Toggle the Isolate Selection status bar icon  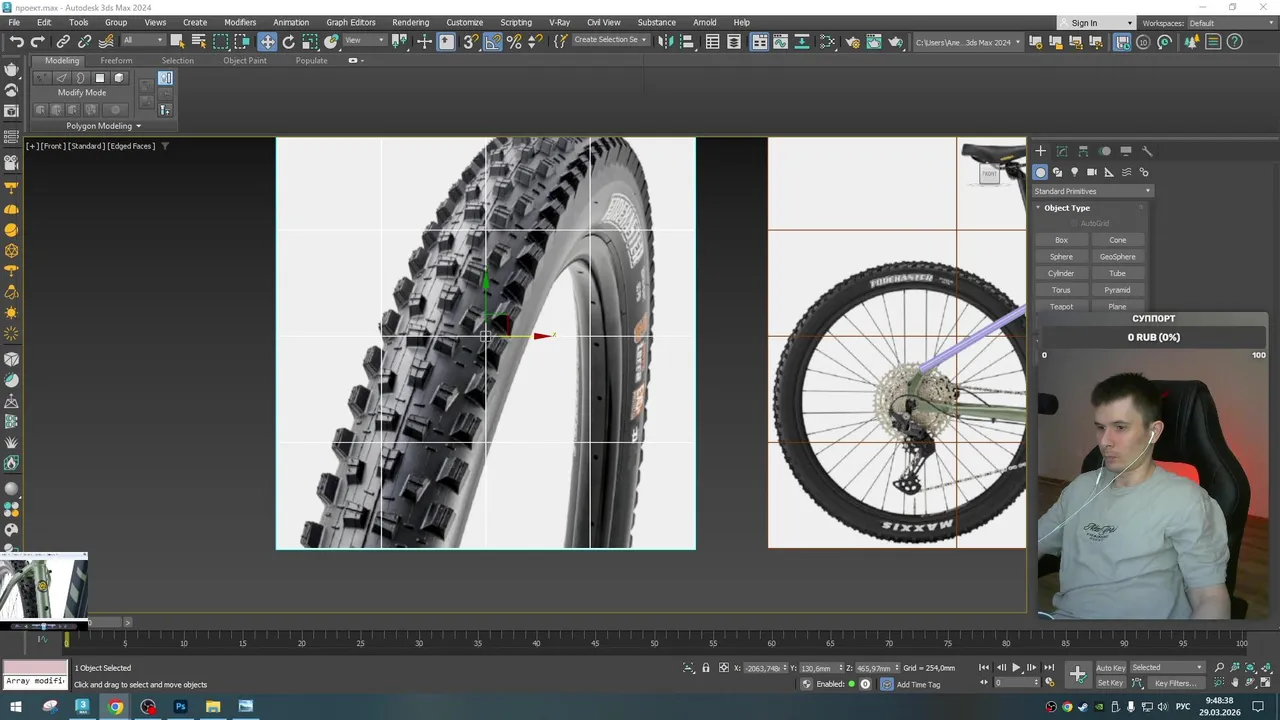689,668
